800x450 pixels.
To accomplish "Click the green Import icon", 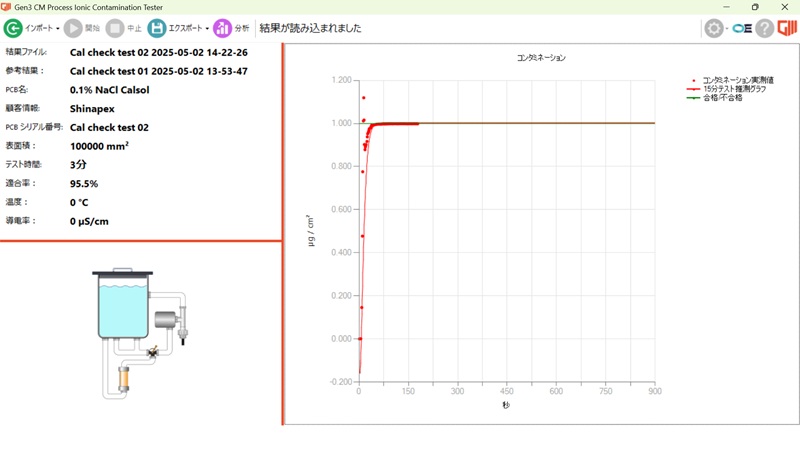I will 13,29.
